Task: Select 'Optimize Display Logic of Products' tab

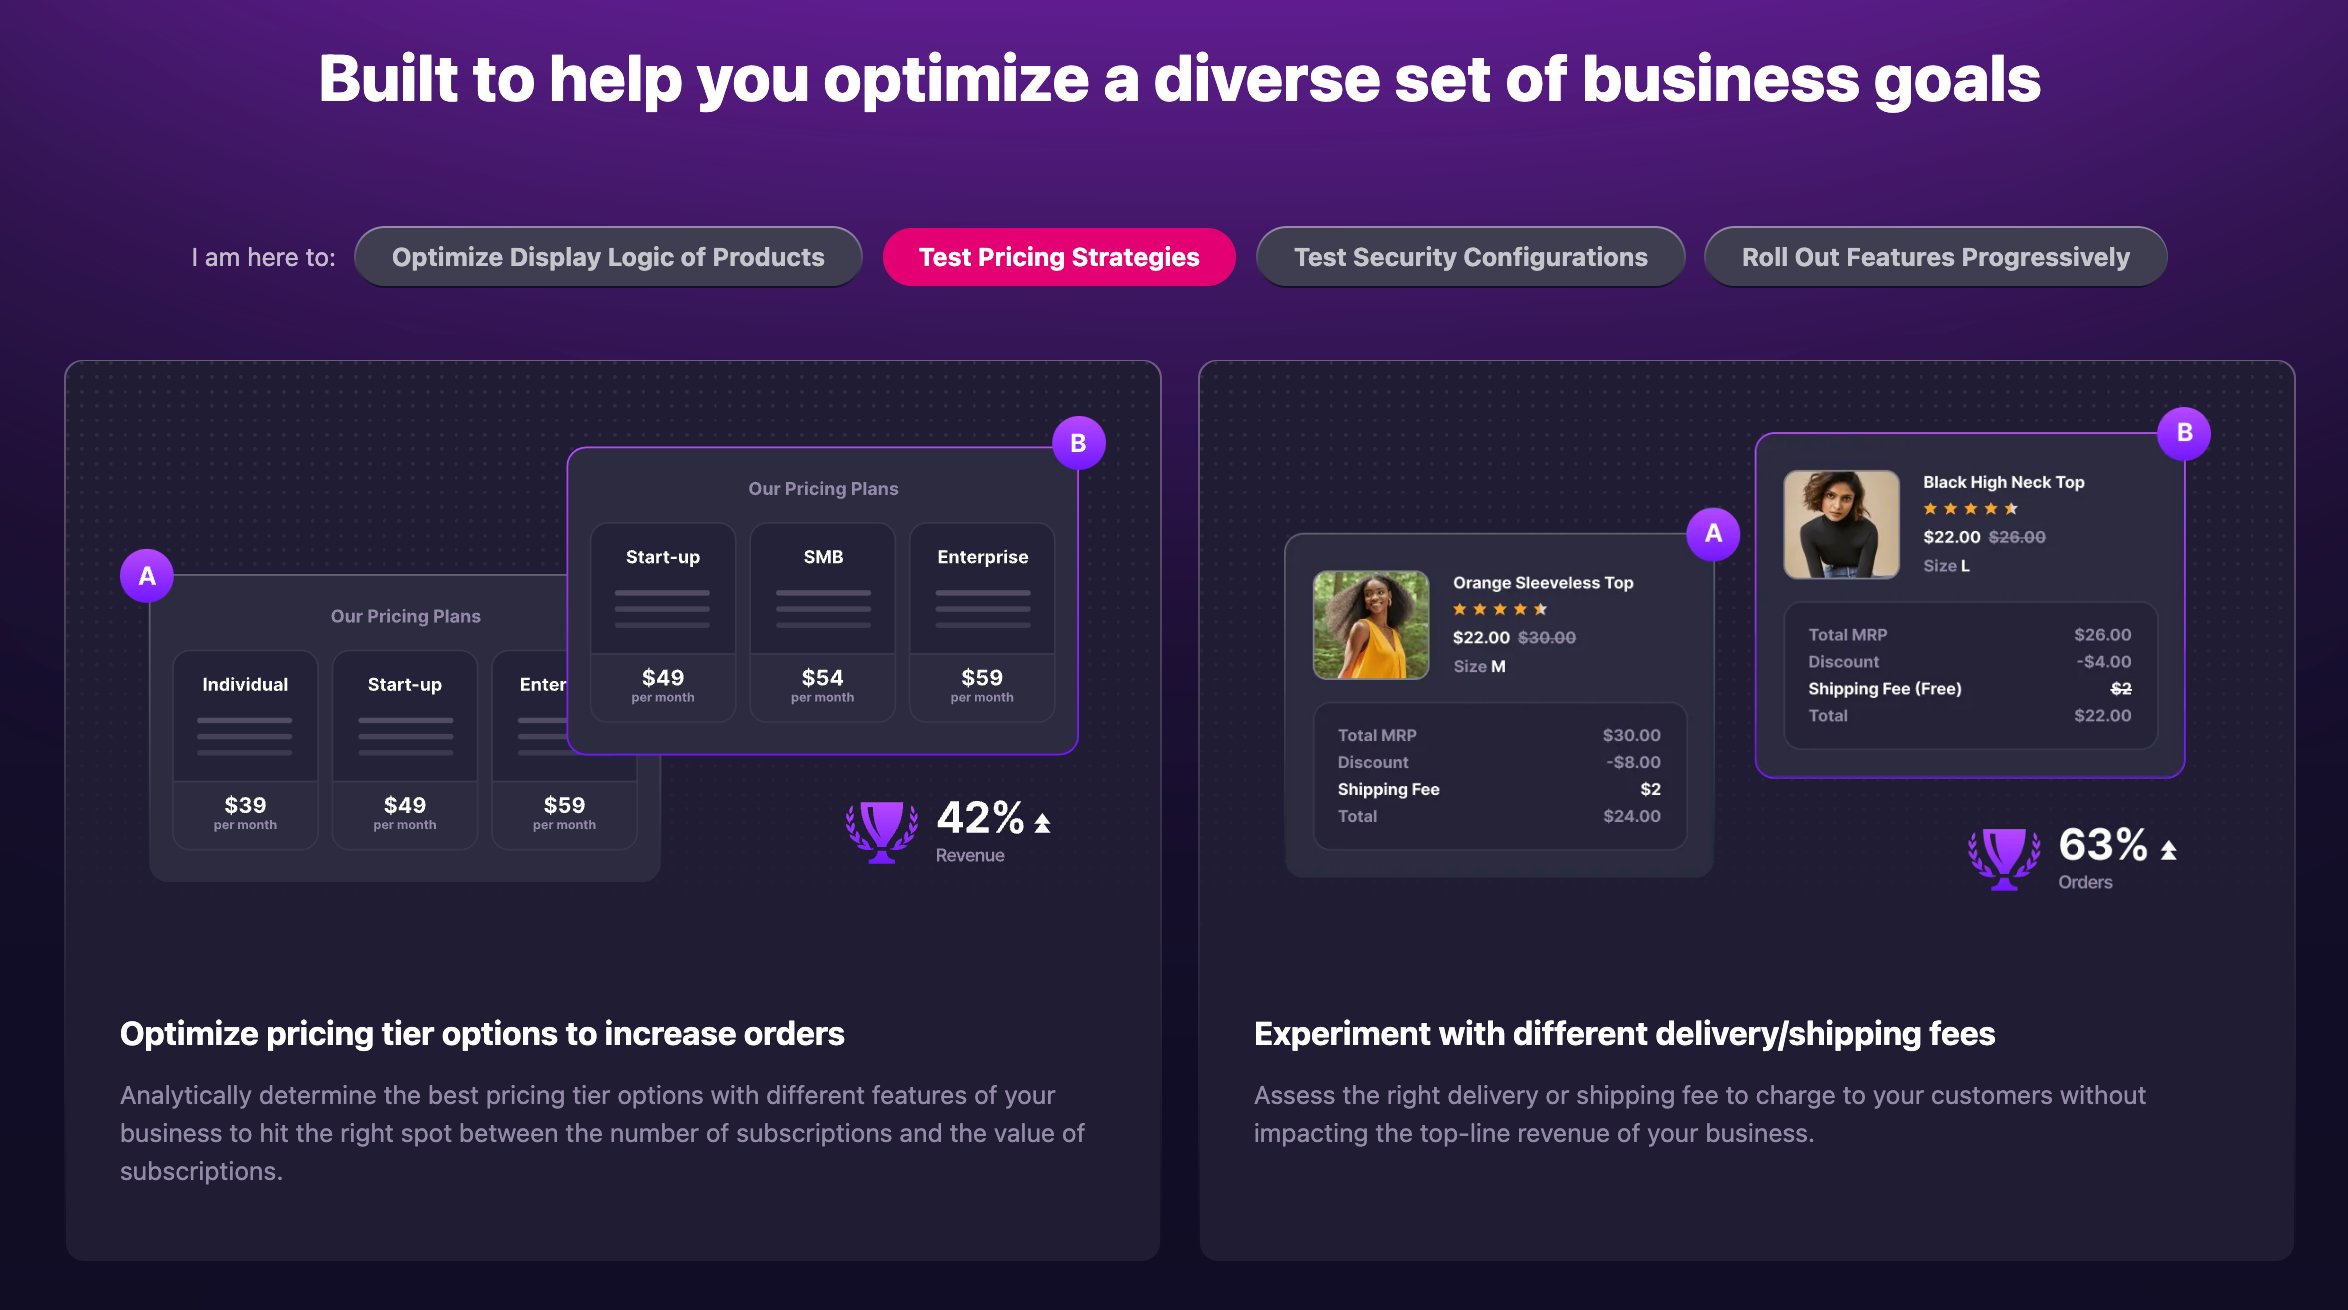Action: pyautogui.click(x=608, y=257)
